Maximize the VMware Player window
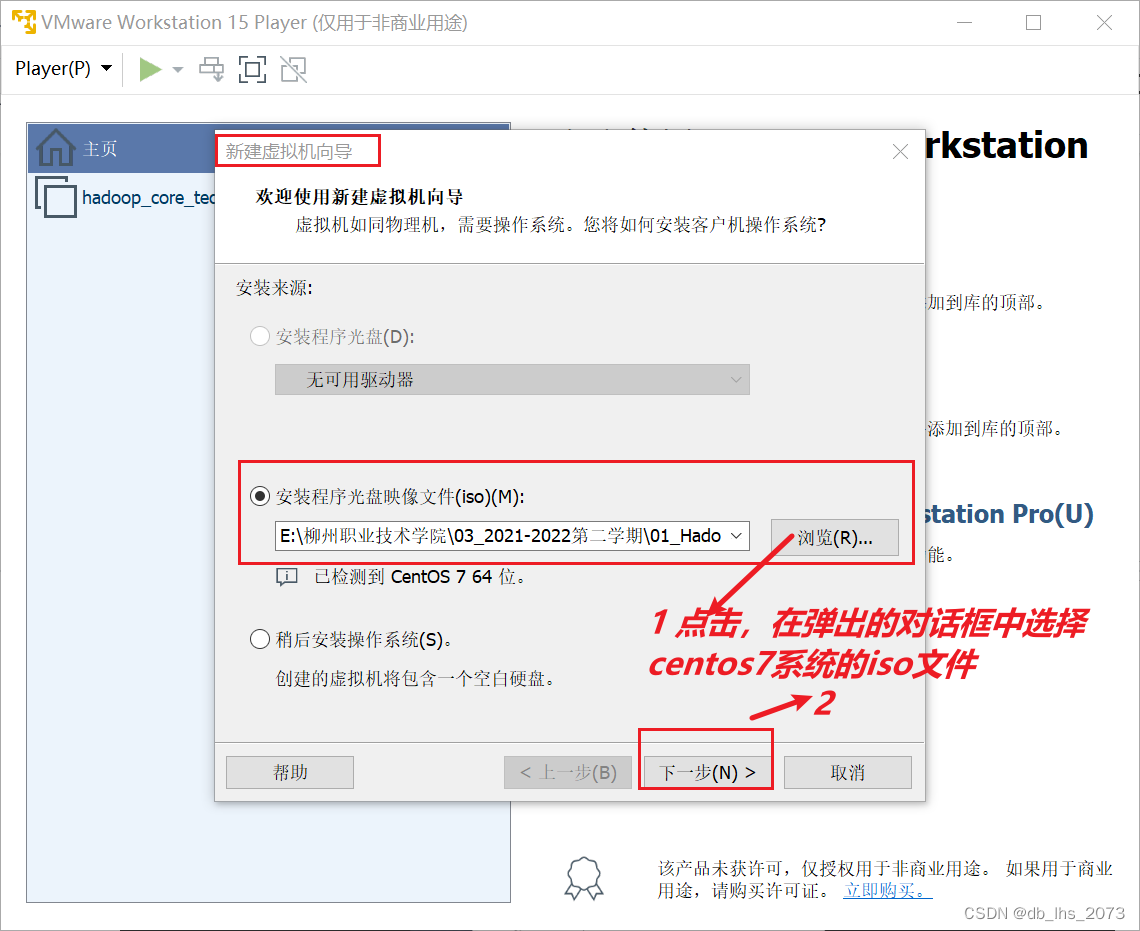Viewport: 1140px width, 931px height. pyautogui.click(x=1033, y=23)
